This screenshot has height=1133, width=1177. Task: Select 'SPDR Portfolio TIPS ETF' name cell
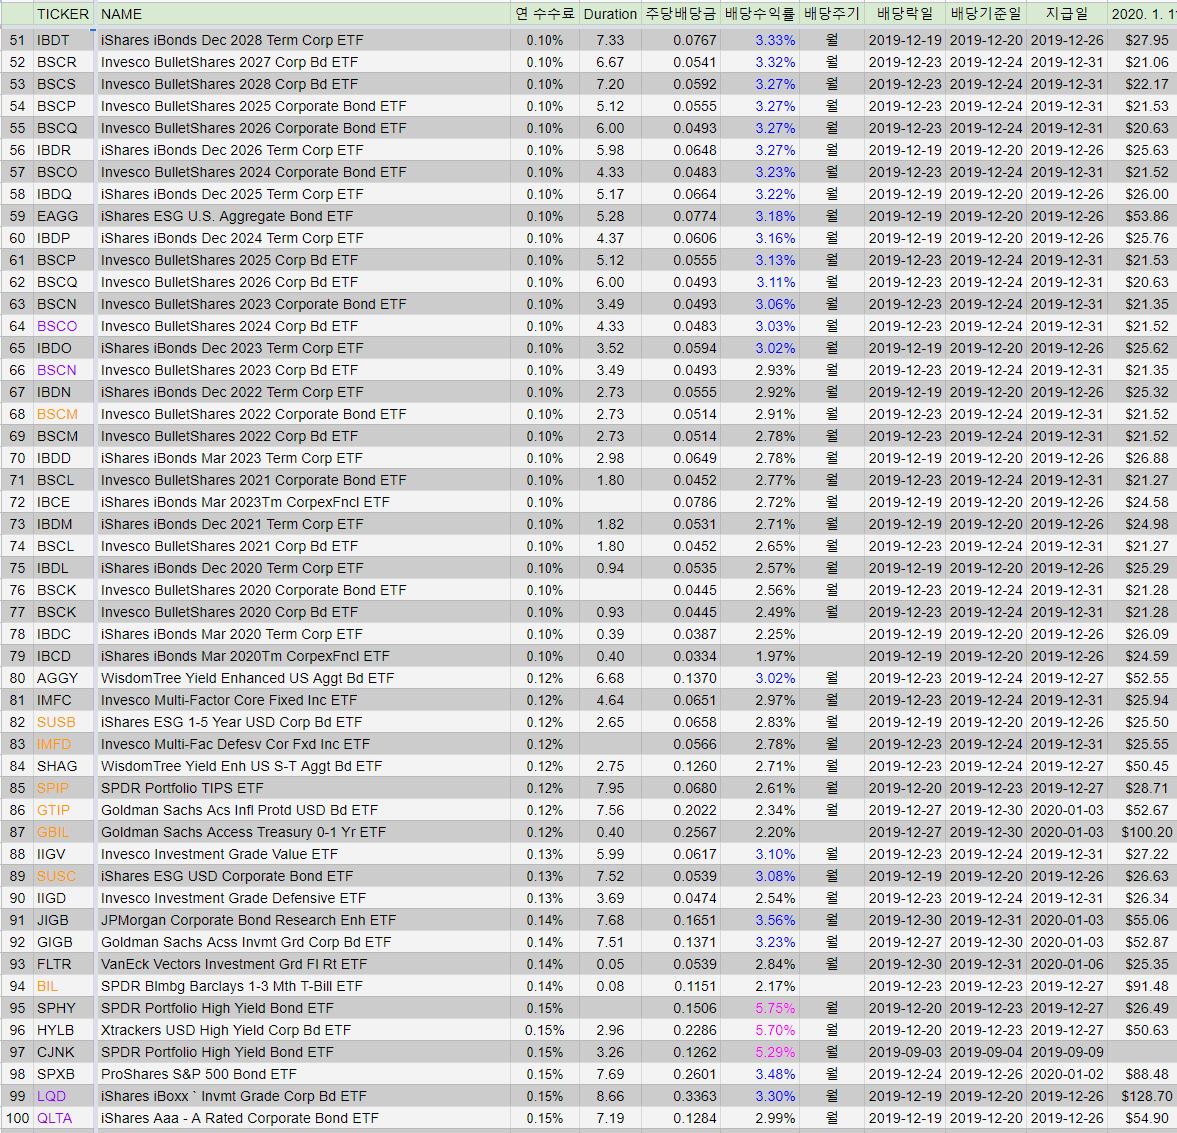[303, 788]
